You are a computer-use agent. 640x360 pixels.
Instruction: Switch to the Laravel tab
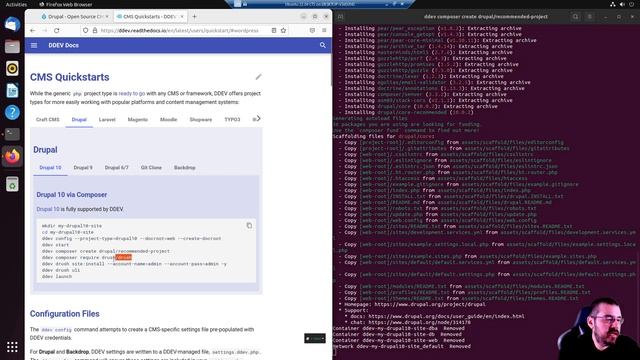107,120
